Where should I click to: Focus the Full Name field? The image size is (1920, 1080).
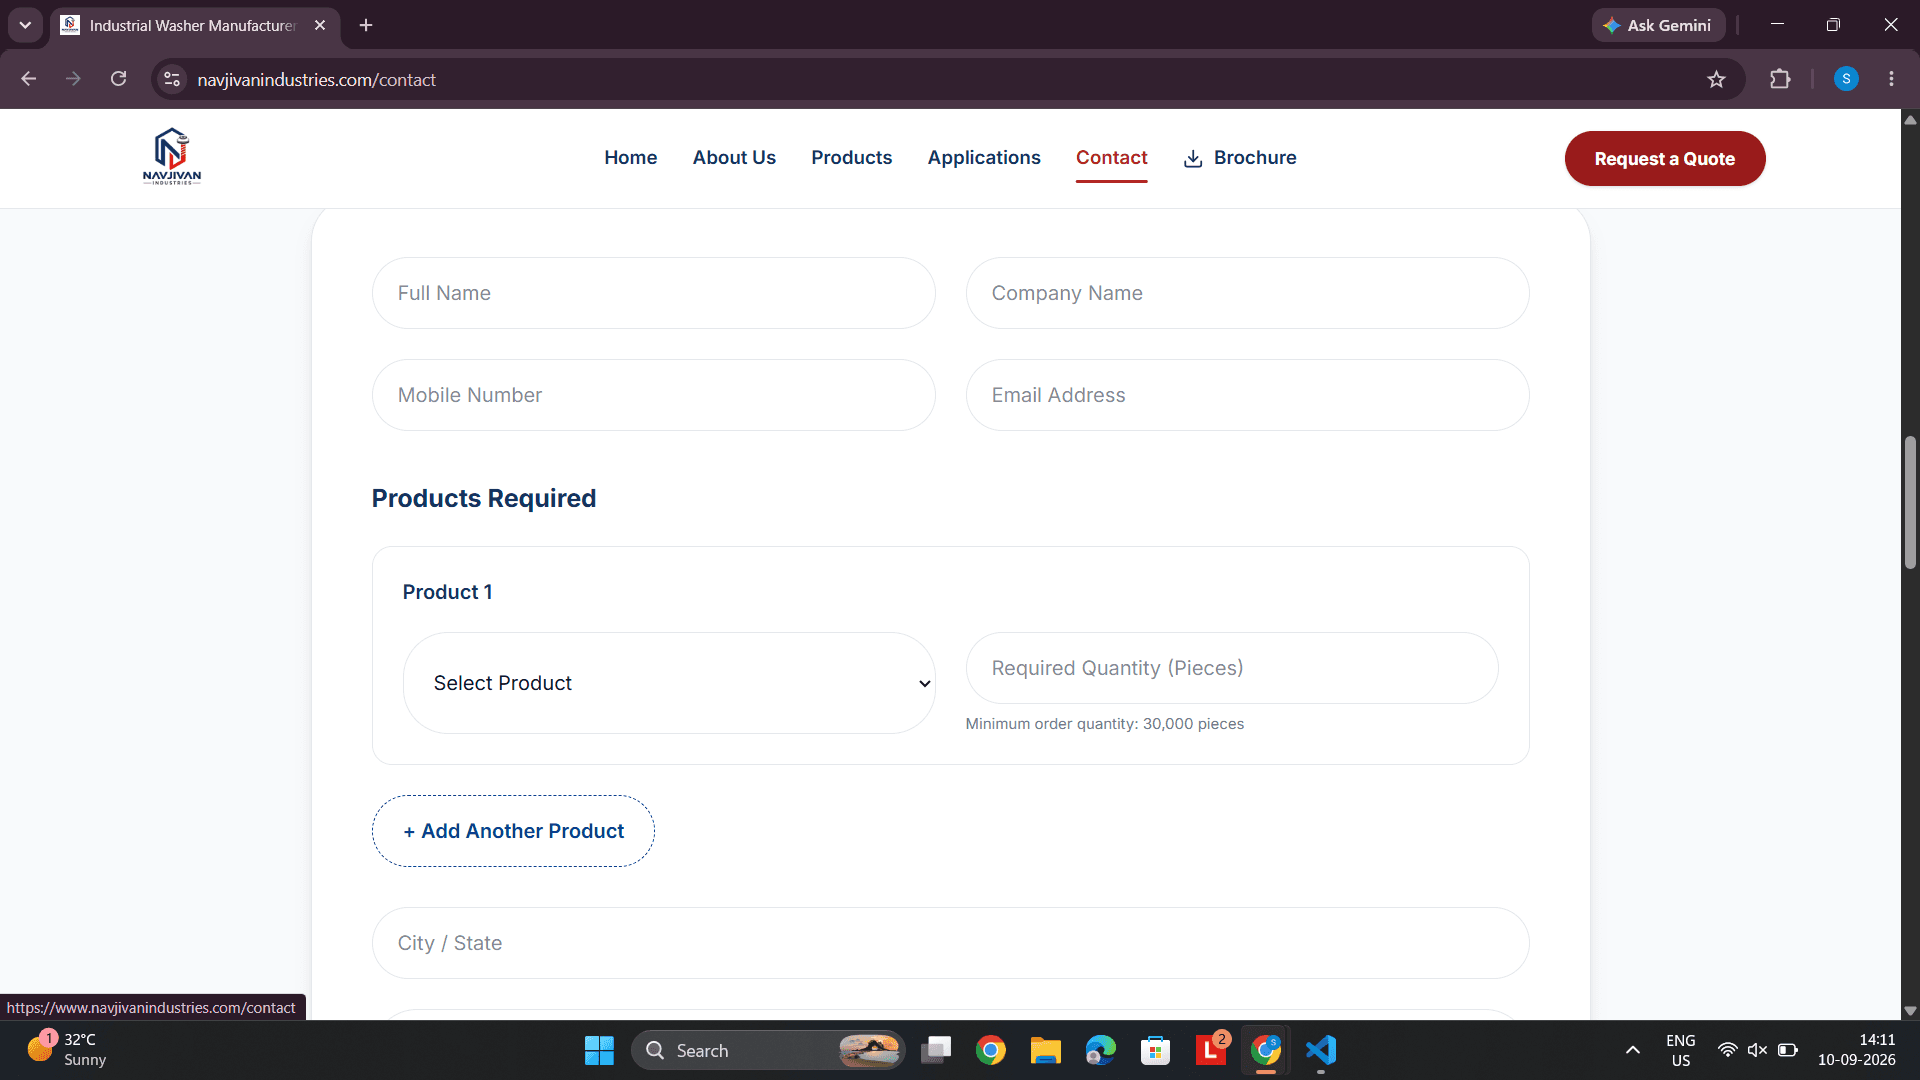[653, 293]
